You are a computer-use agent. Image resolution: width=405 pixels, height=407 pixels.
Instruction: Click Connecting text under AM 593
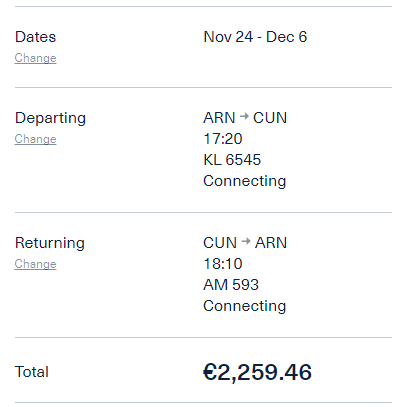tap(245, 306)
